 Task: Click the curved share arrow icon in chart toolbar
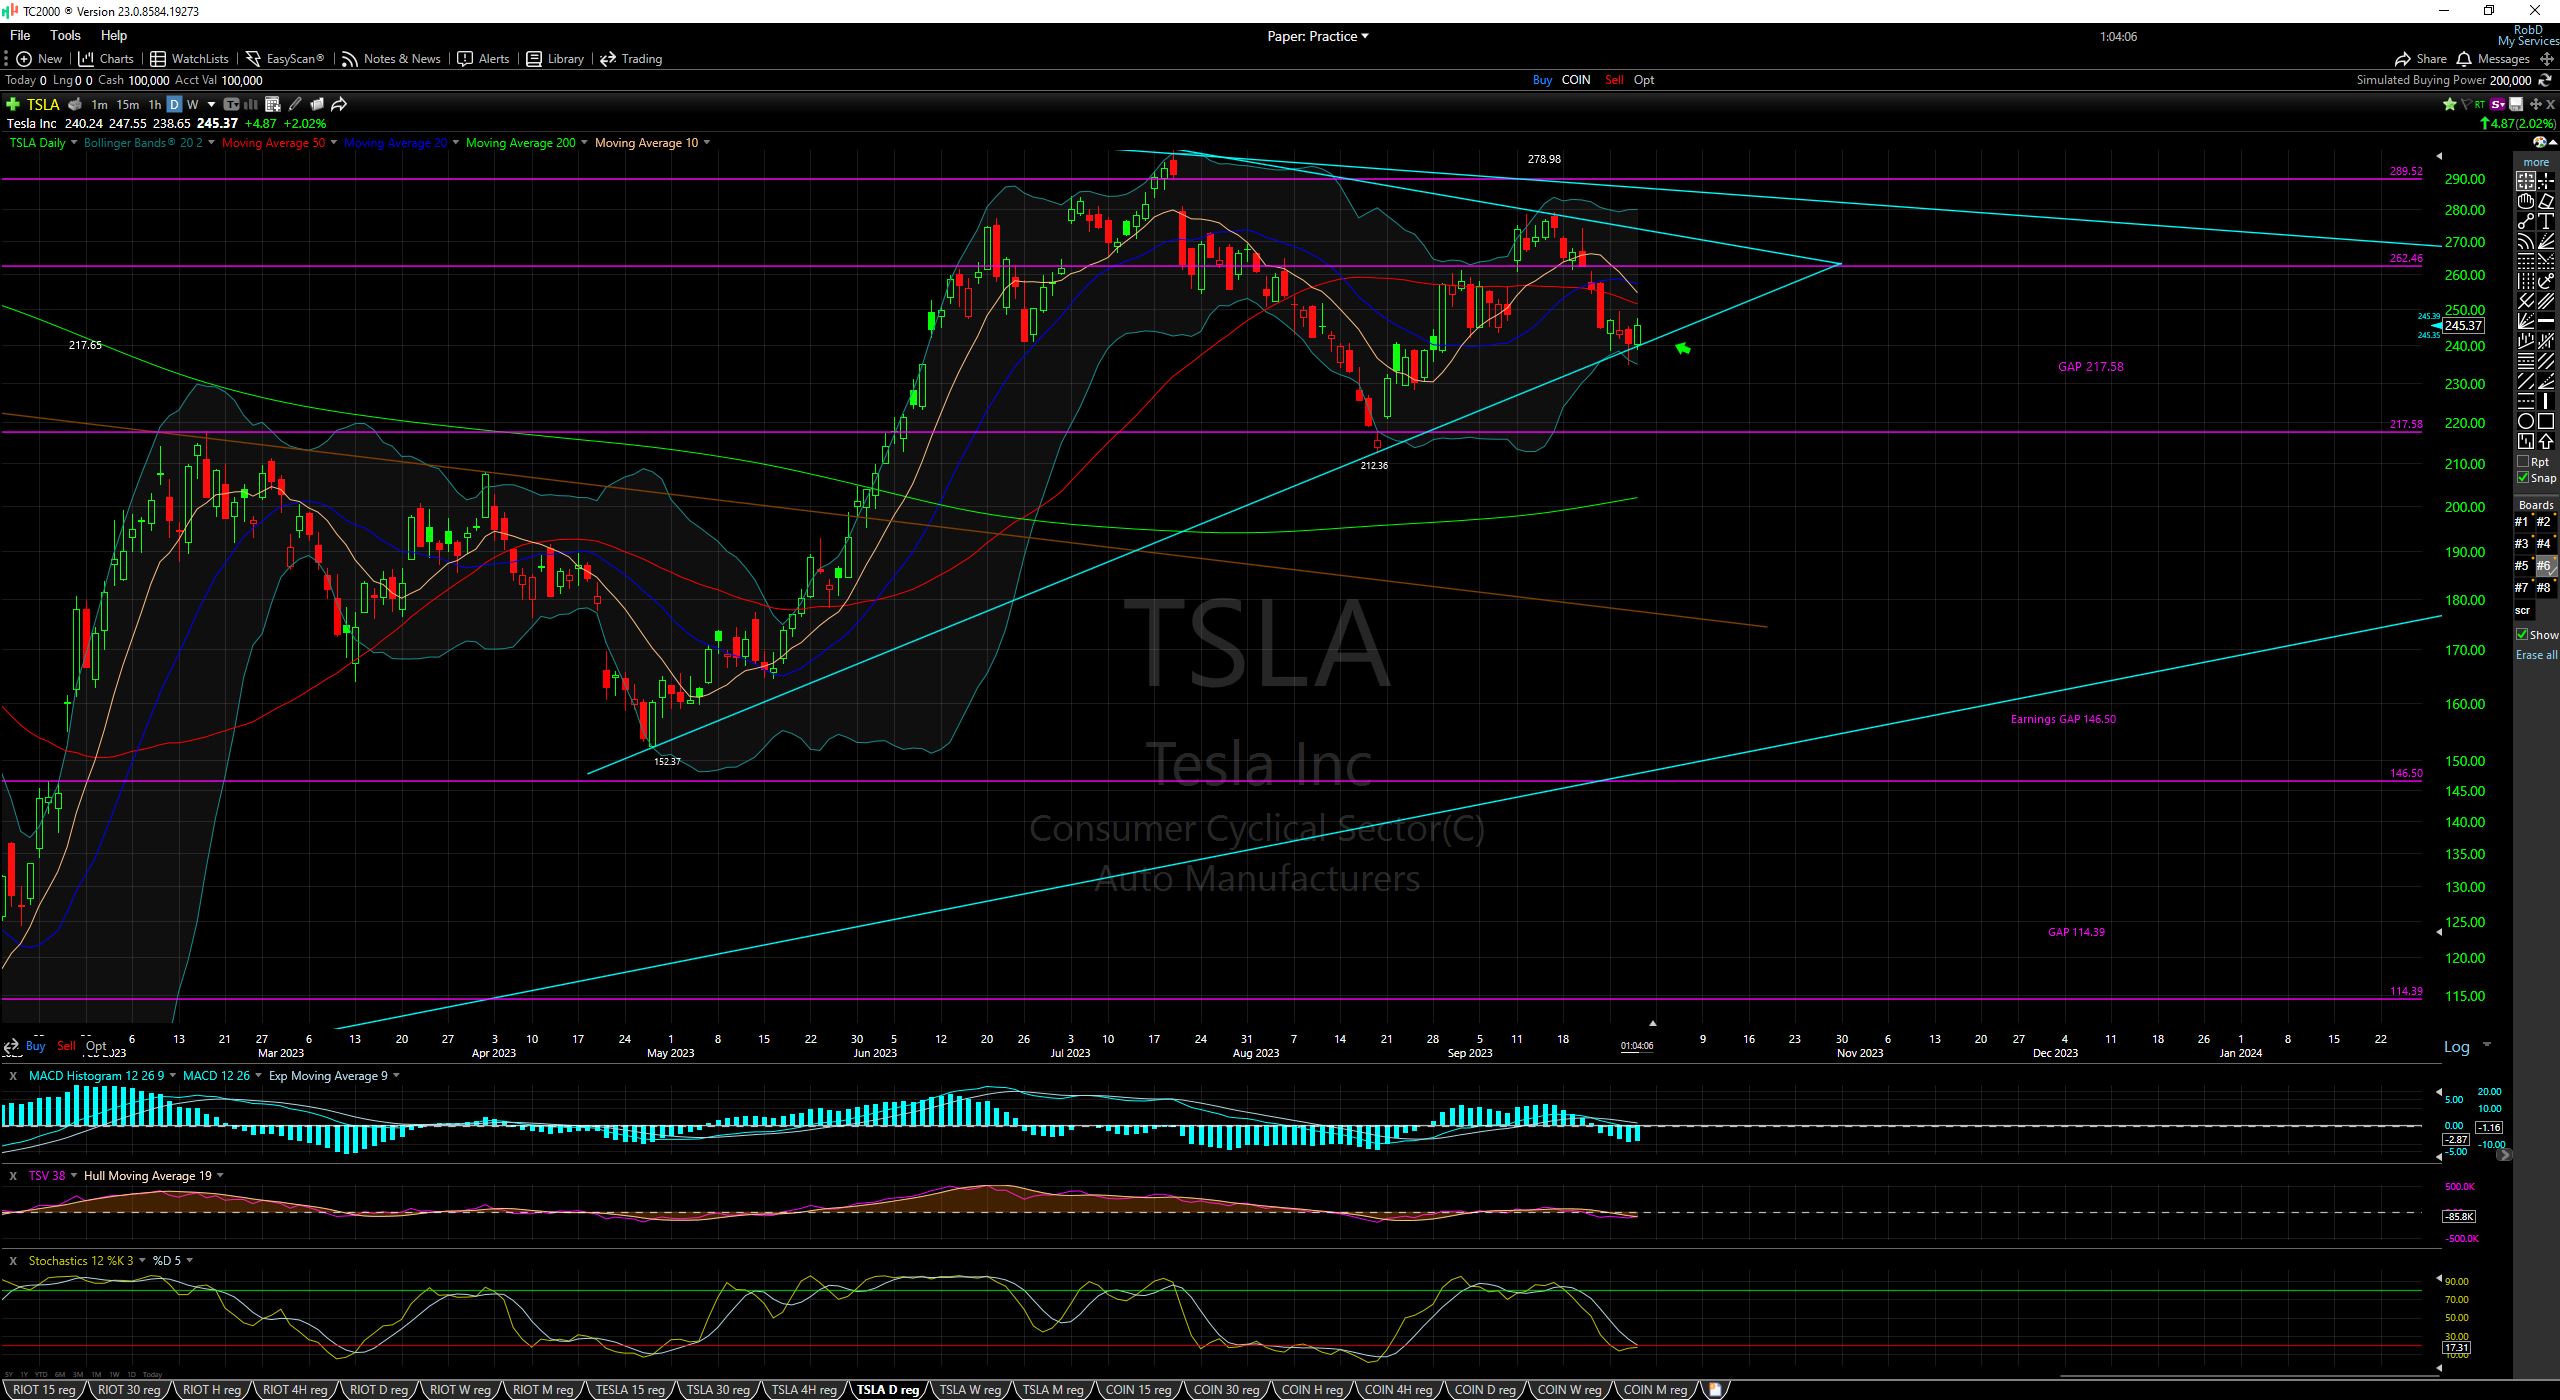point(339,104)
